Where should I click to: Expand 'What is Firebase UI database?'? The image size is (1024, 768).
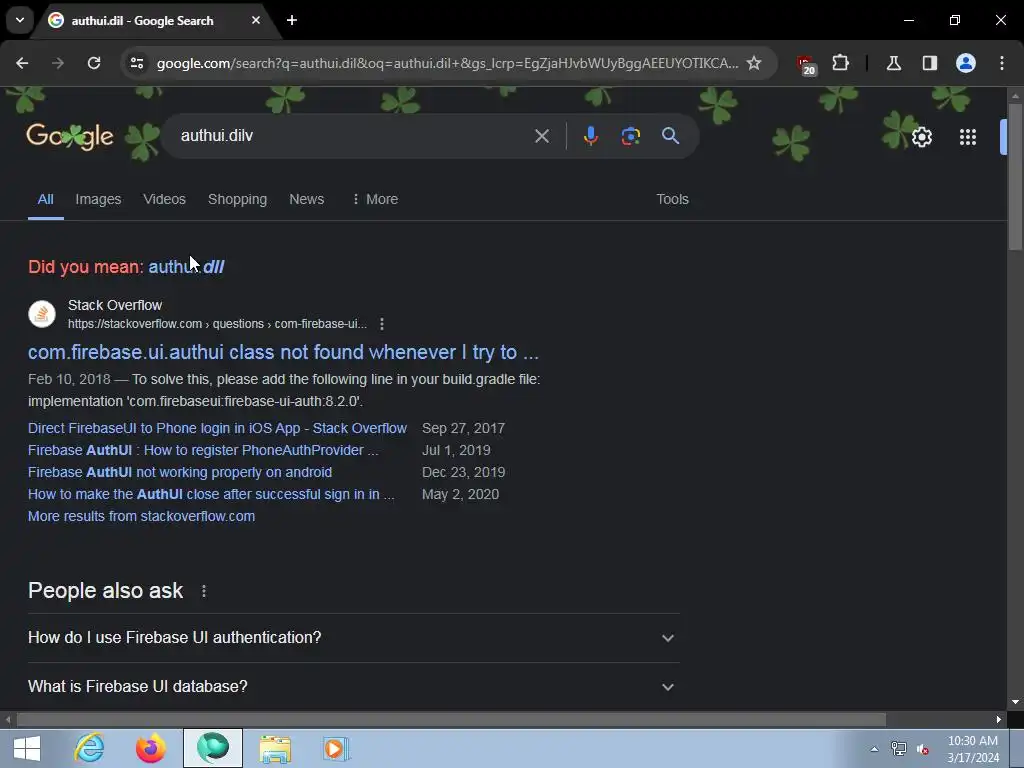point(353,686)
